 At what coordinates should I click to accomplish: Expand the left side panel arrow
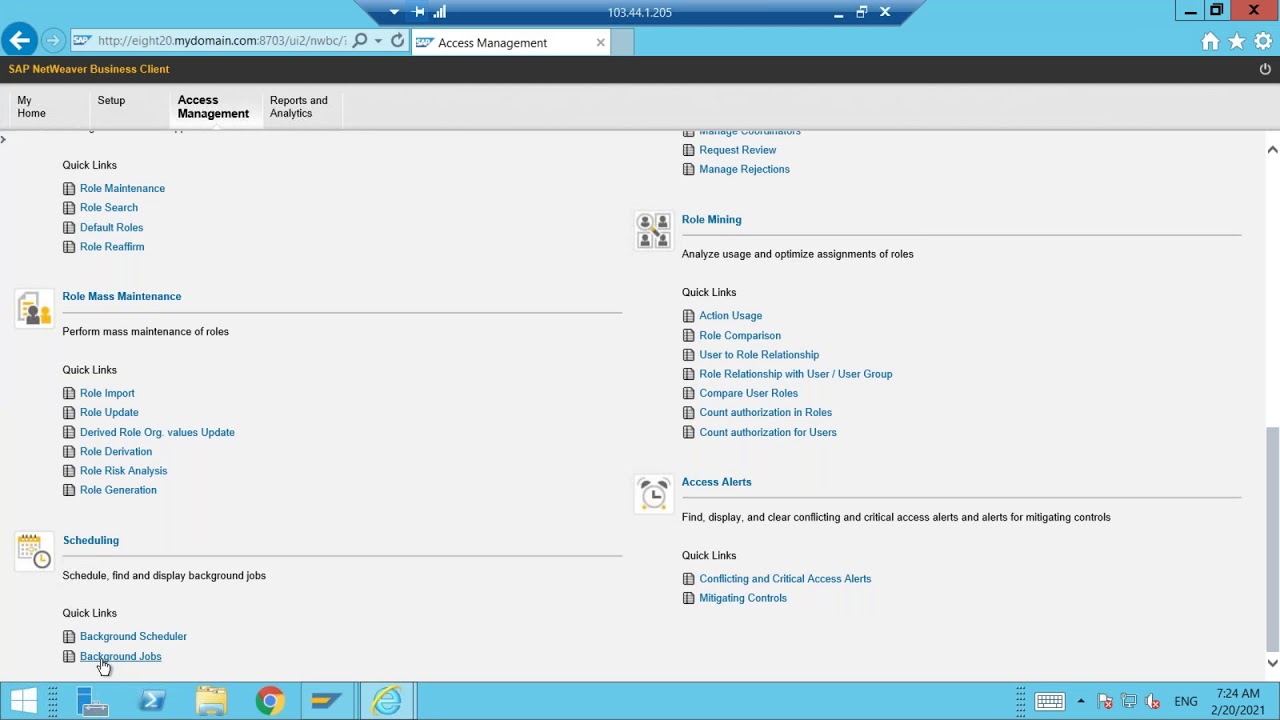tap(4, 139)
